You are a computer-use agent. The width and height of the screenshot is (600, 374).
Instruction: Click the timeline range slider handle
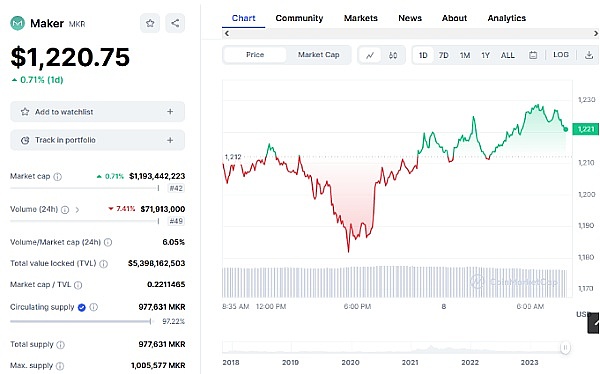tap(565, 348)
